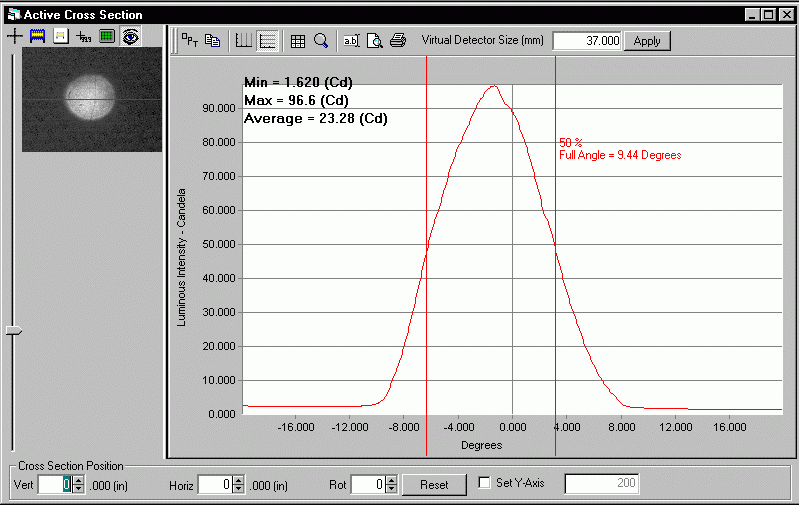Decrease the Vert value with down arrow

tap(78, 489)
